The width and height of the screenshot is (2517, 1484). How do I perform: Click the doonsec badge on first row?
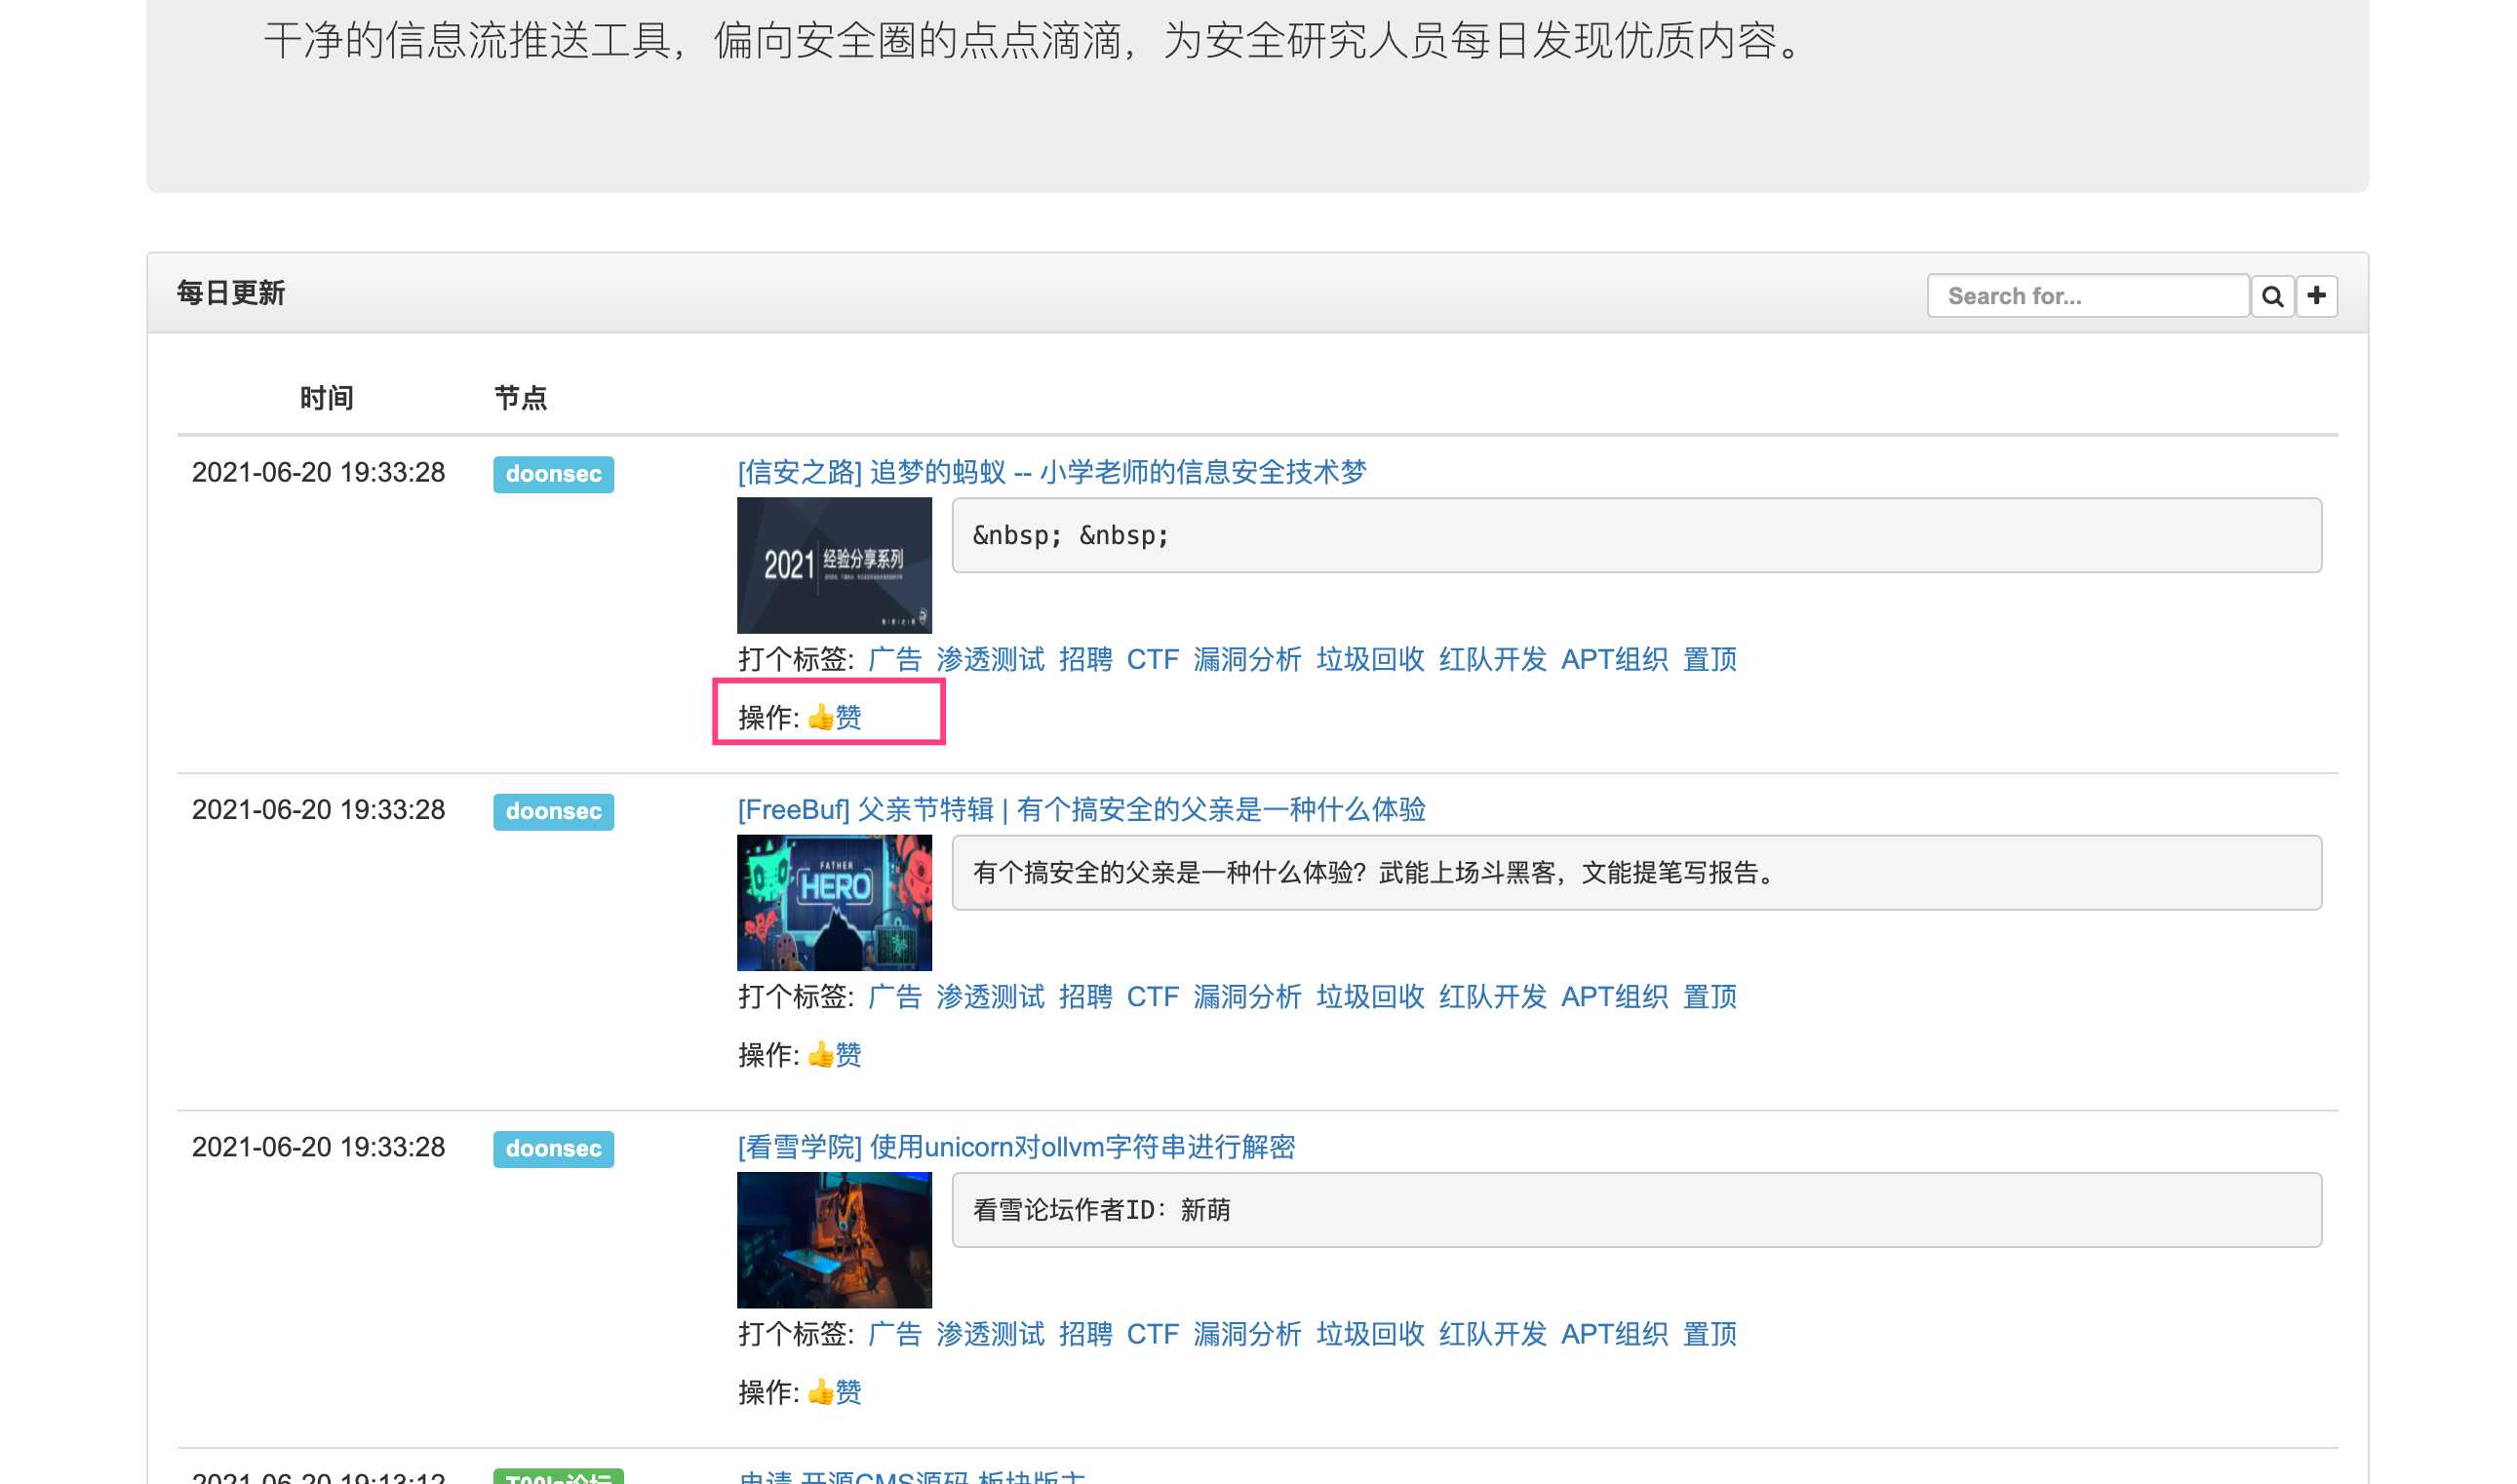553,474
